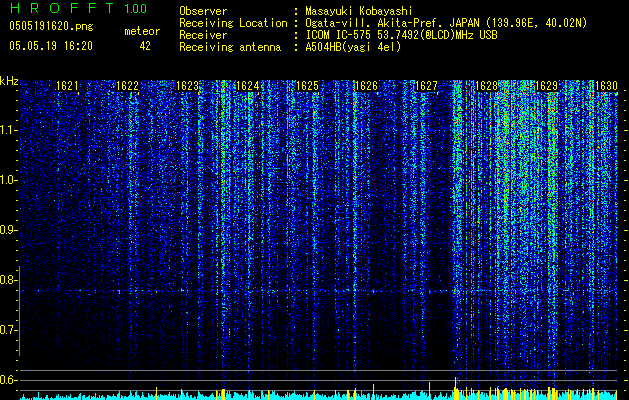The width and height of the screenshot is (629, 400).
Task: Click the HROFFT 1.0.0 title text
Action: click(78, 8)
